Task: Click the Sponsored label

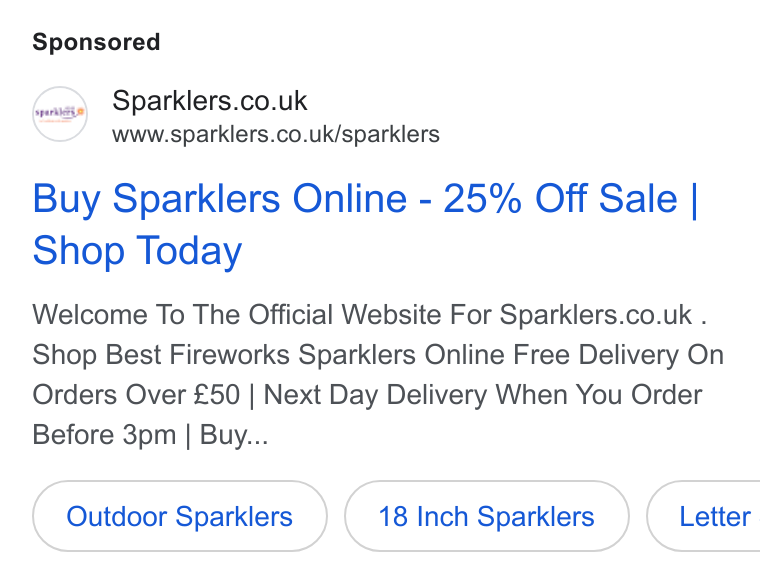Action: (96, 42)
